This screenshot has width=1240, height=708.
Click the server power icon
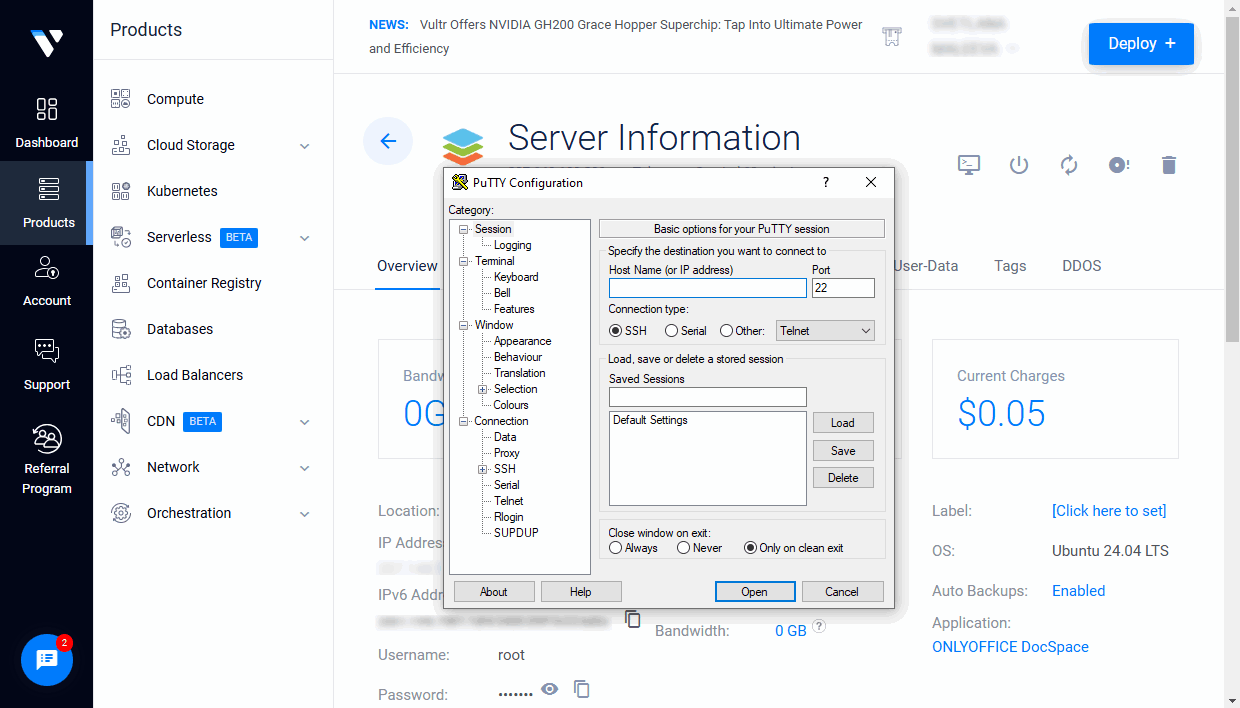point(1018,165)
